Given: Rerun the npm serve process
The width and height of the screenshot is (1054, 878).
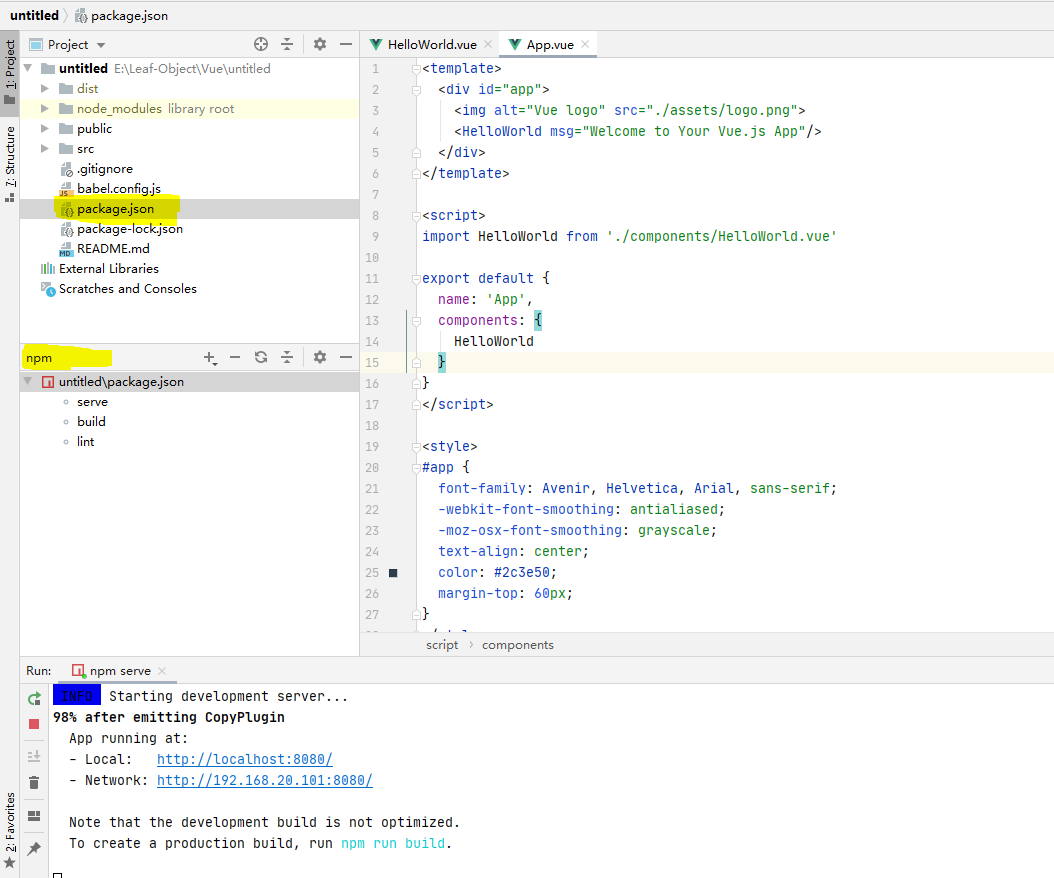Looking at the screenshot, I should click(x=34, y=698).
